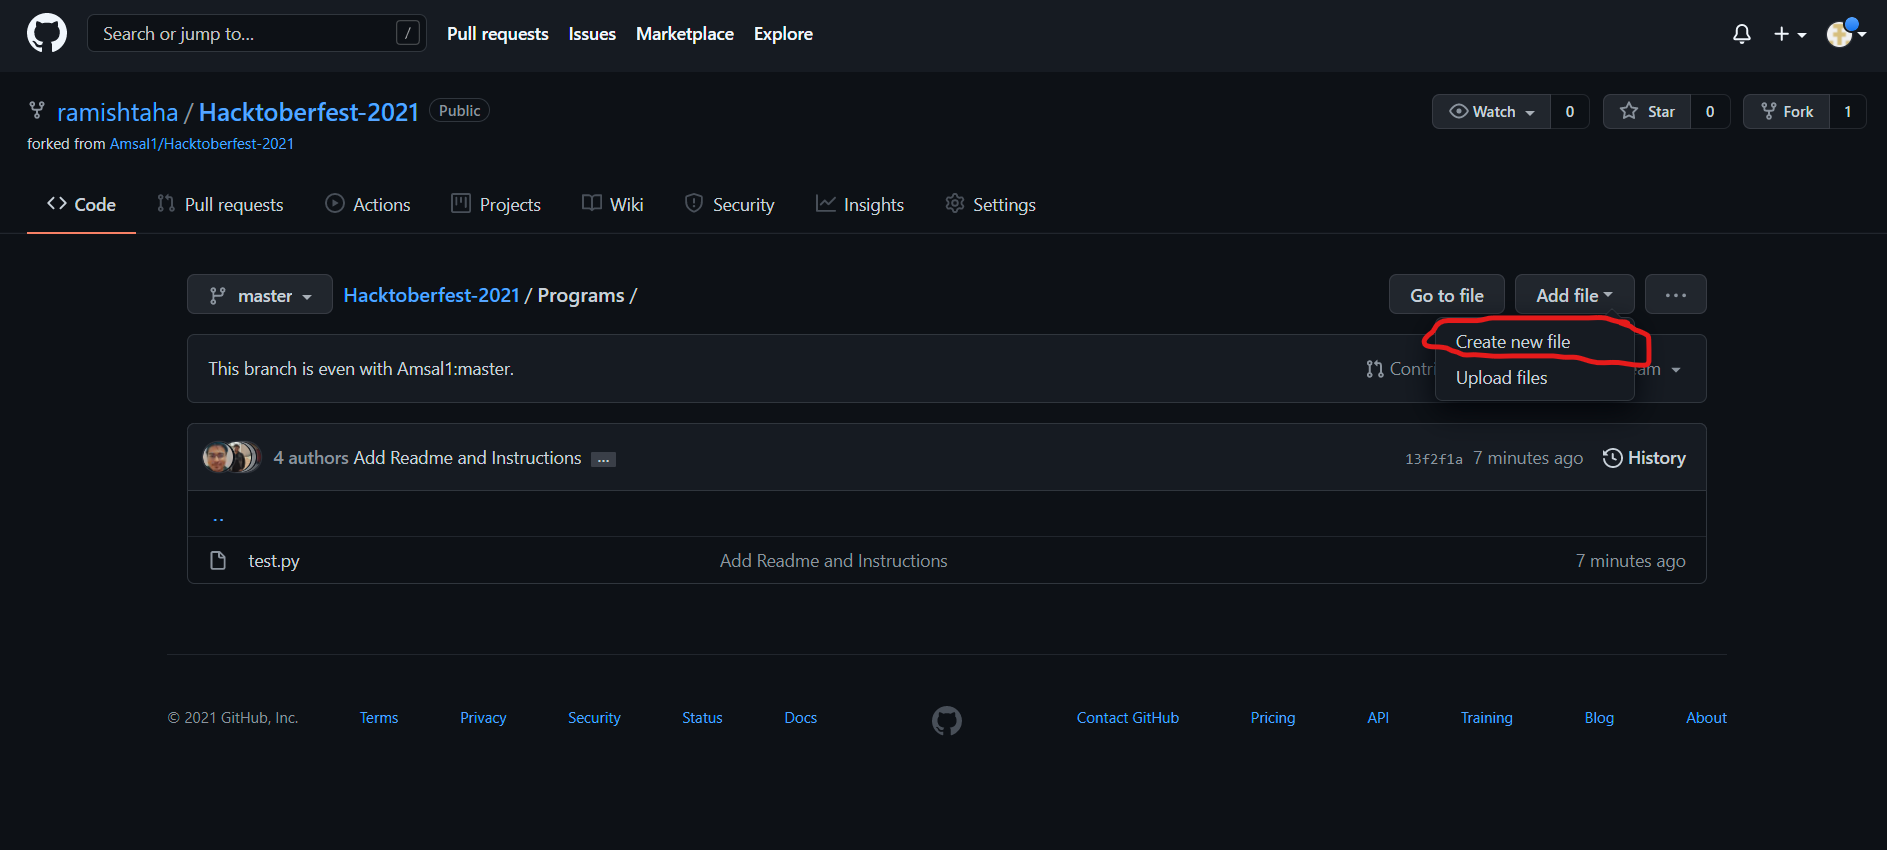The width and height of the screenshot is (1887, 850).
Task: Open the notifications bell
Action: click(1741, 34)
